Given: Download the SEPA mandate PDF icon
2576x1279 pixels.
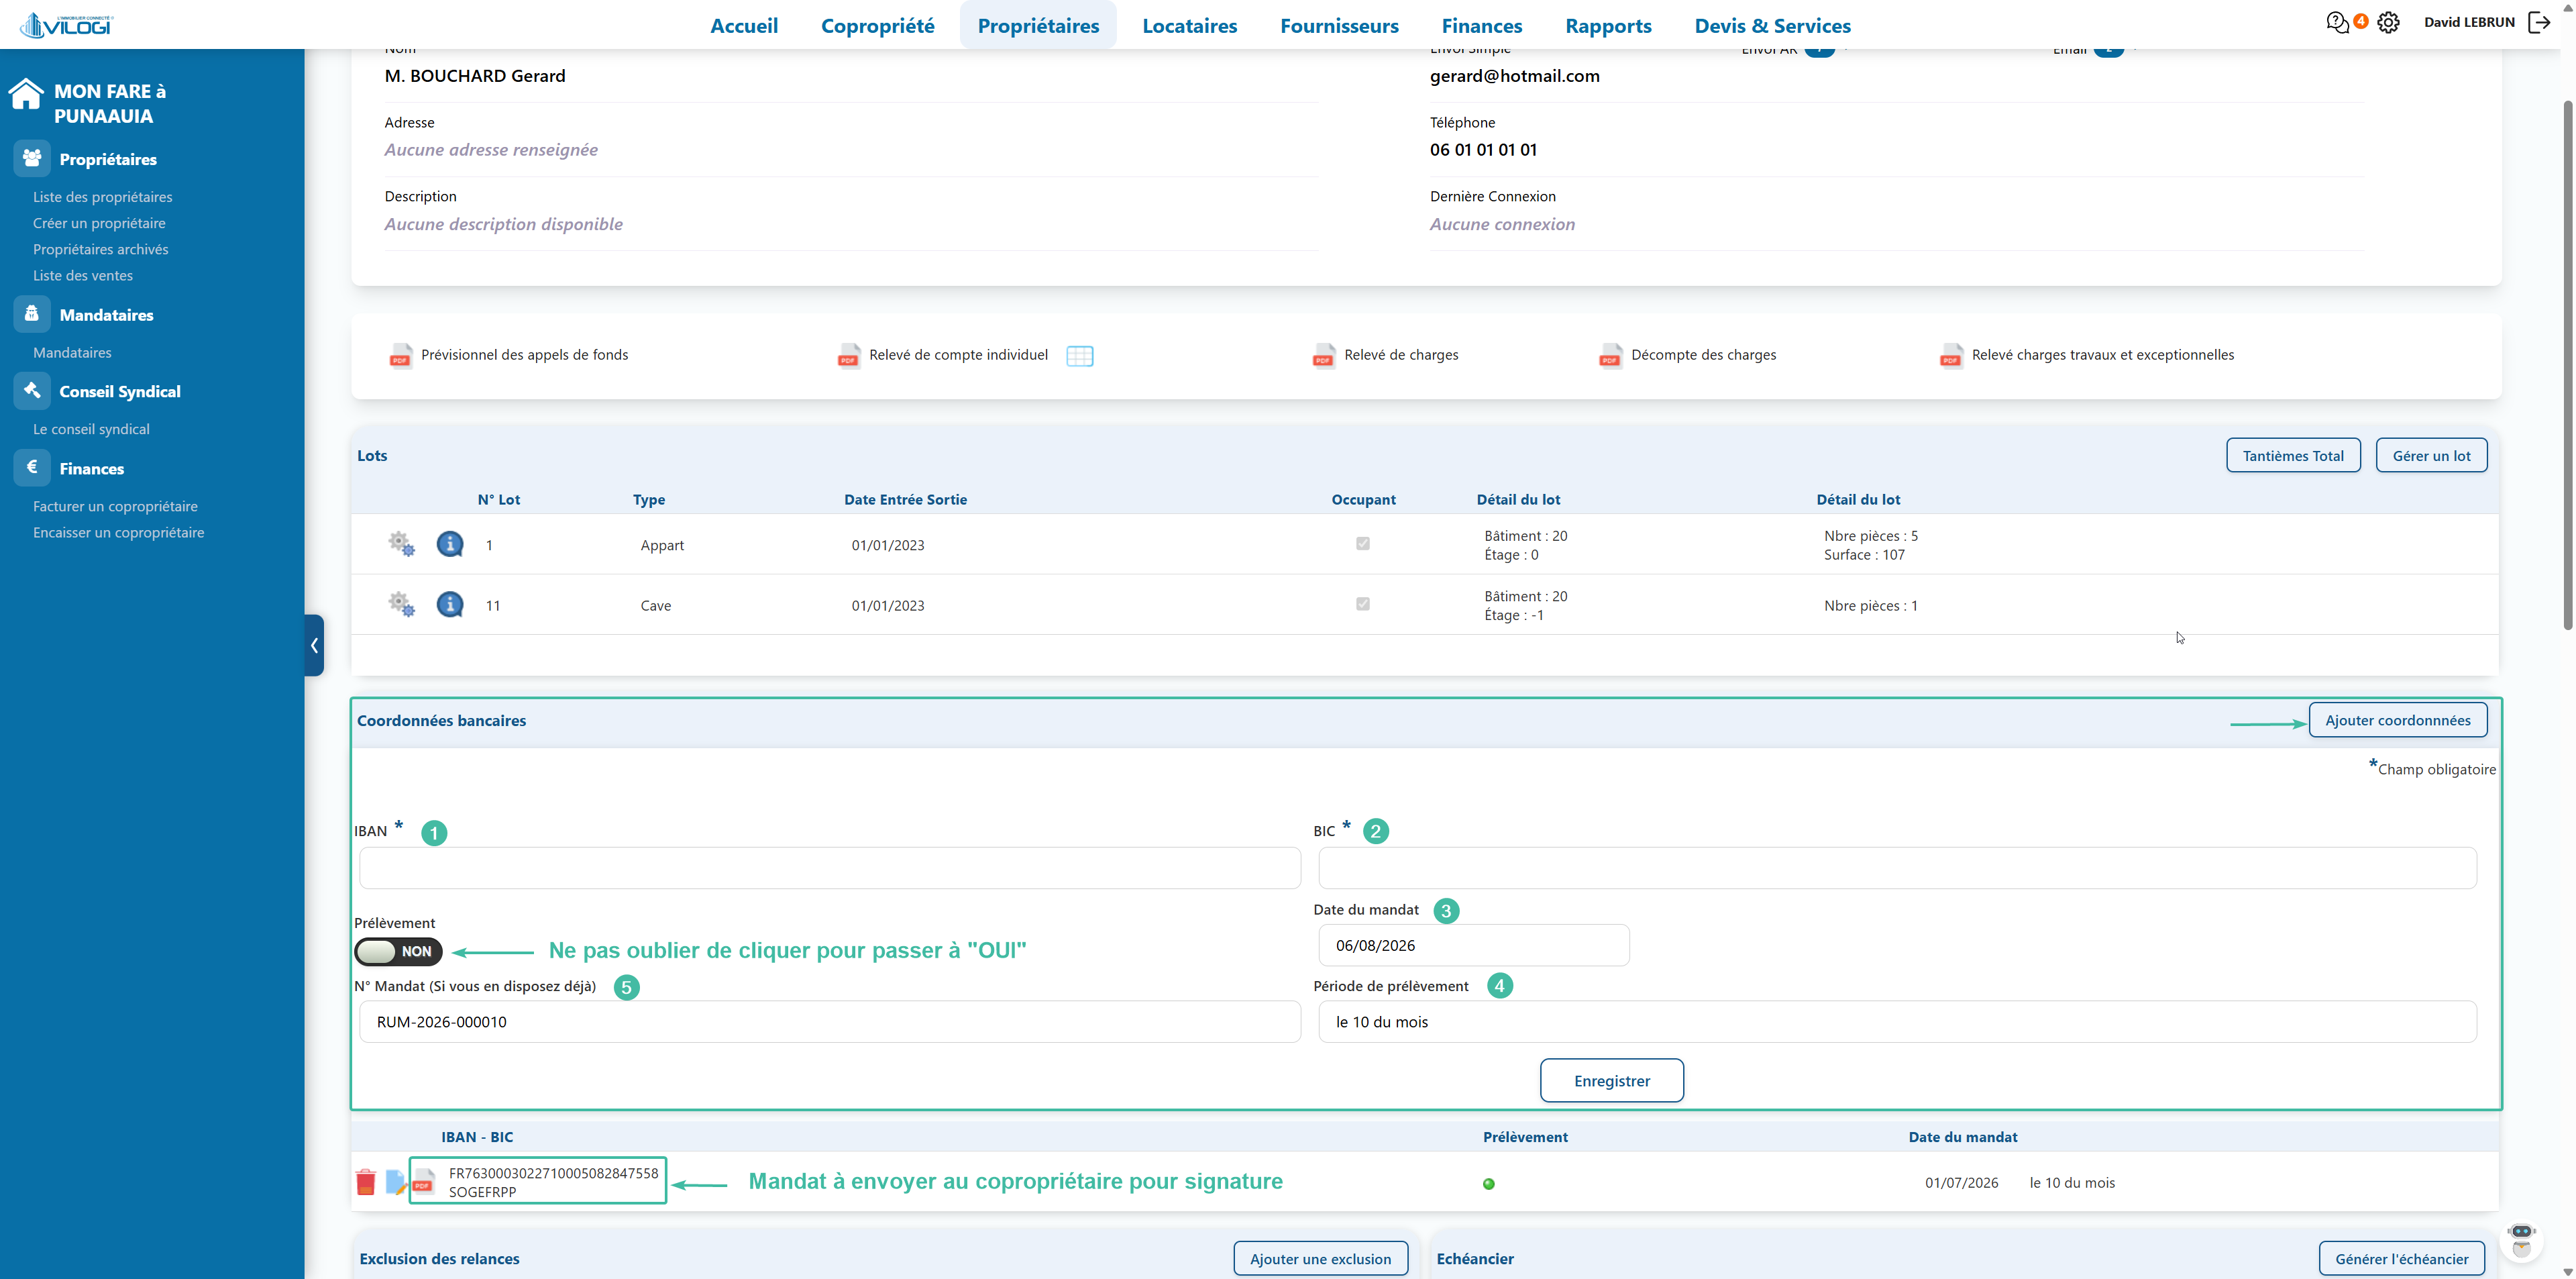Looking at the screenshot, I should [x=423, y=1182].
